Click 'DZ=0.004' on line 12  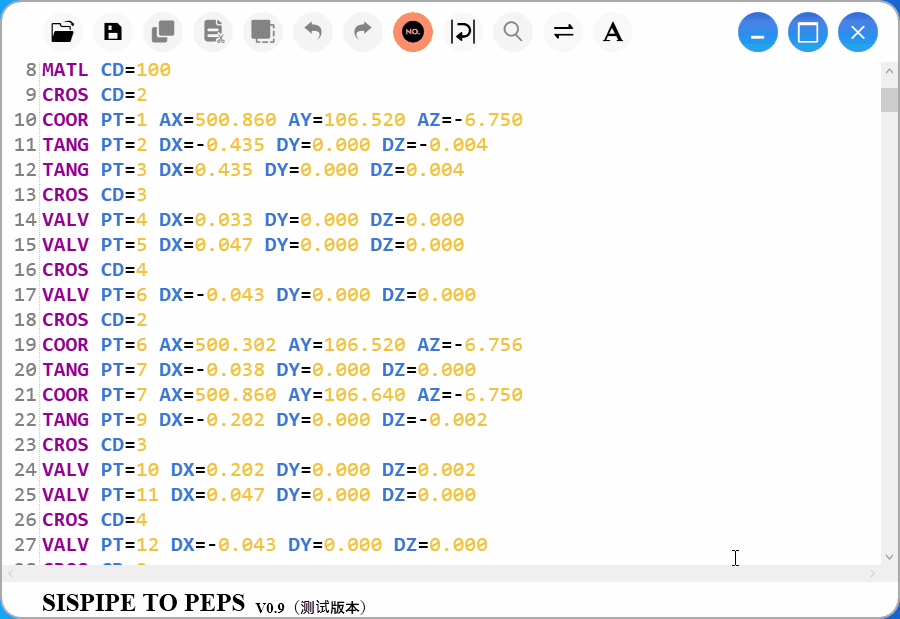coord(417,170)
